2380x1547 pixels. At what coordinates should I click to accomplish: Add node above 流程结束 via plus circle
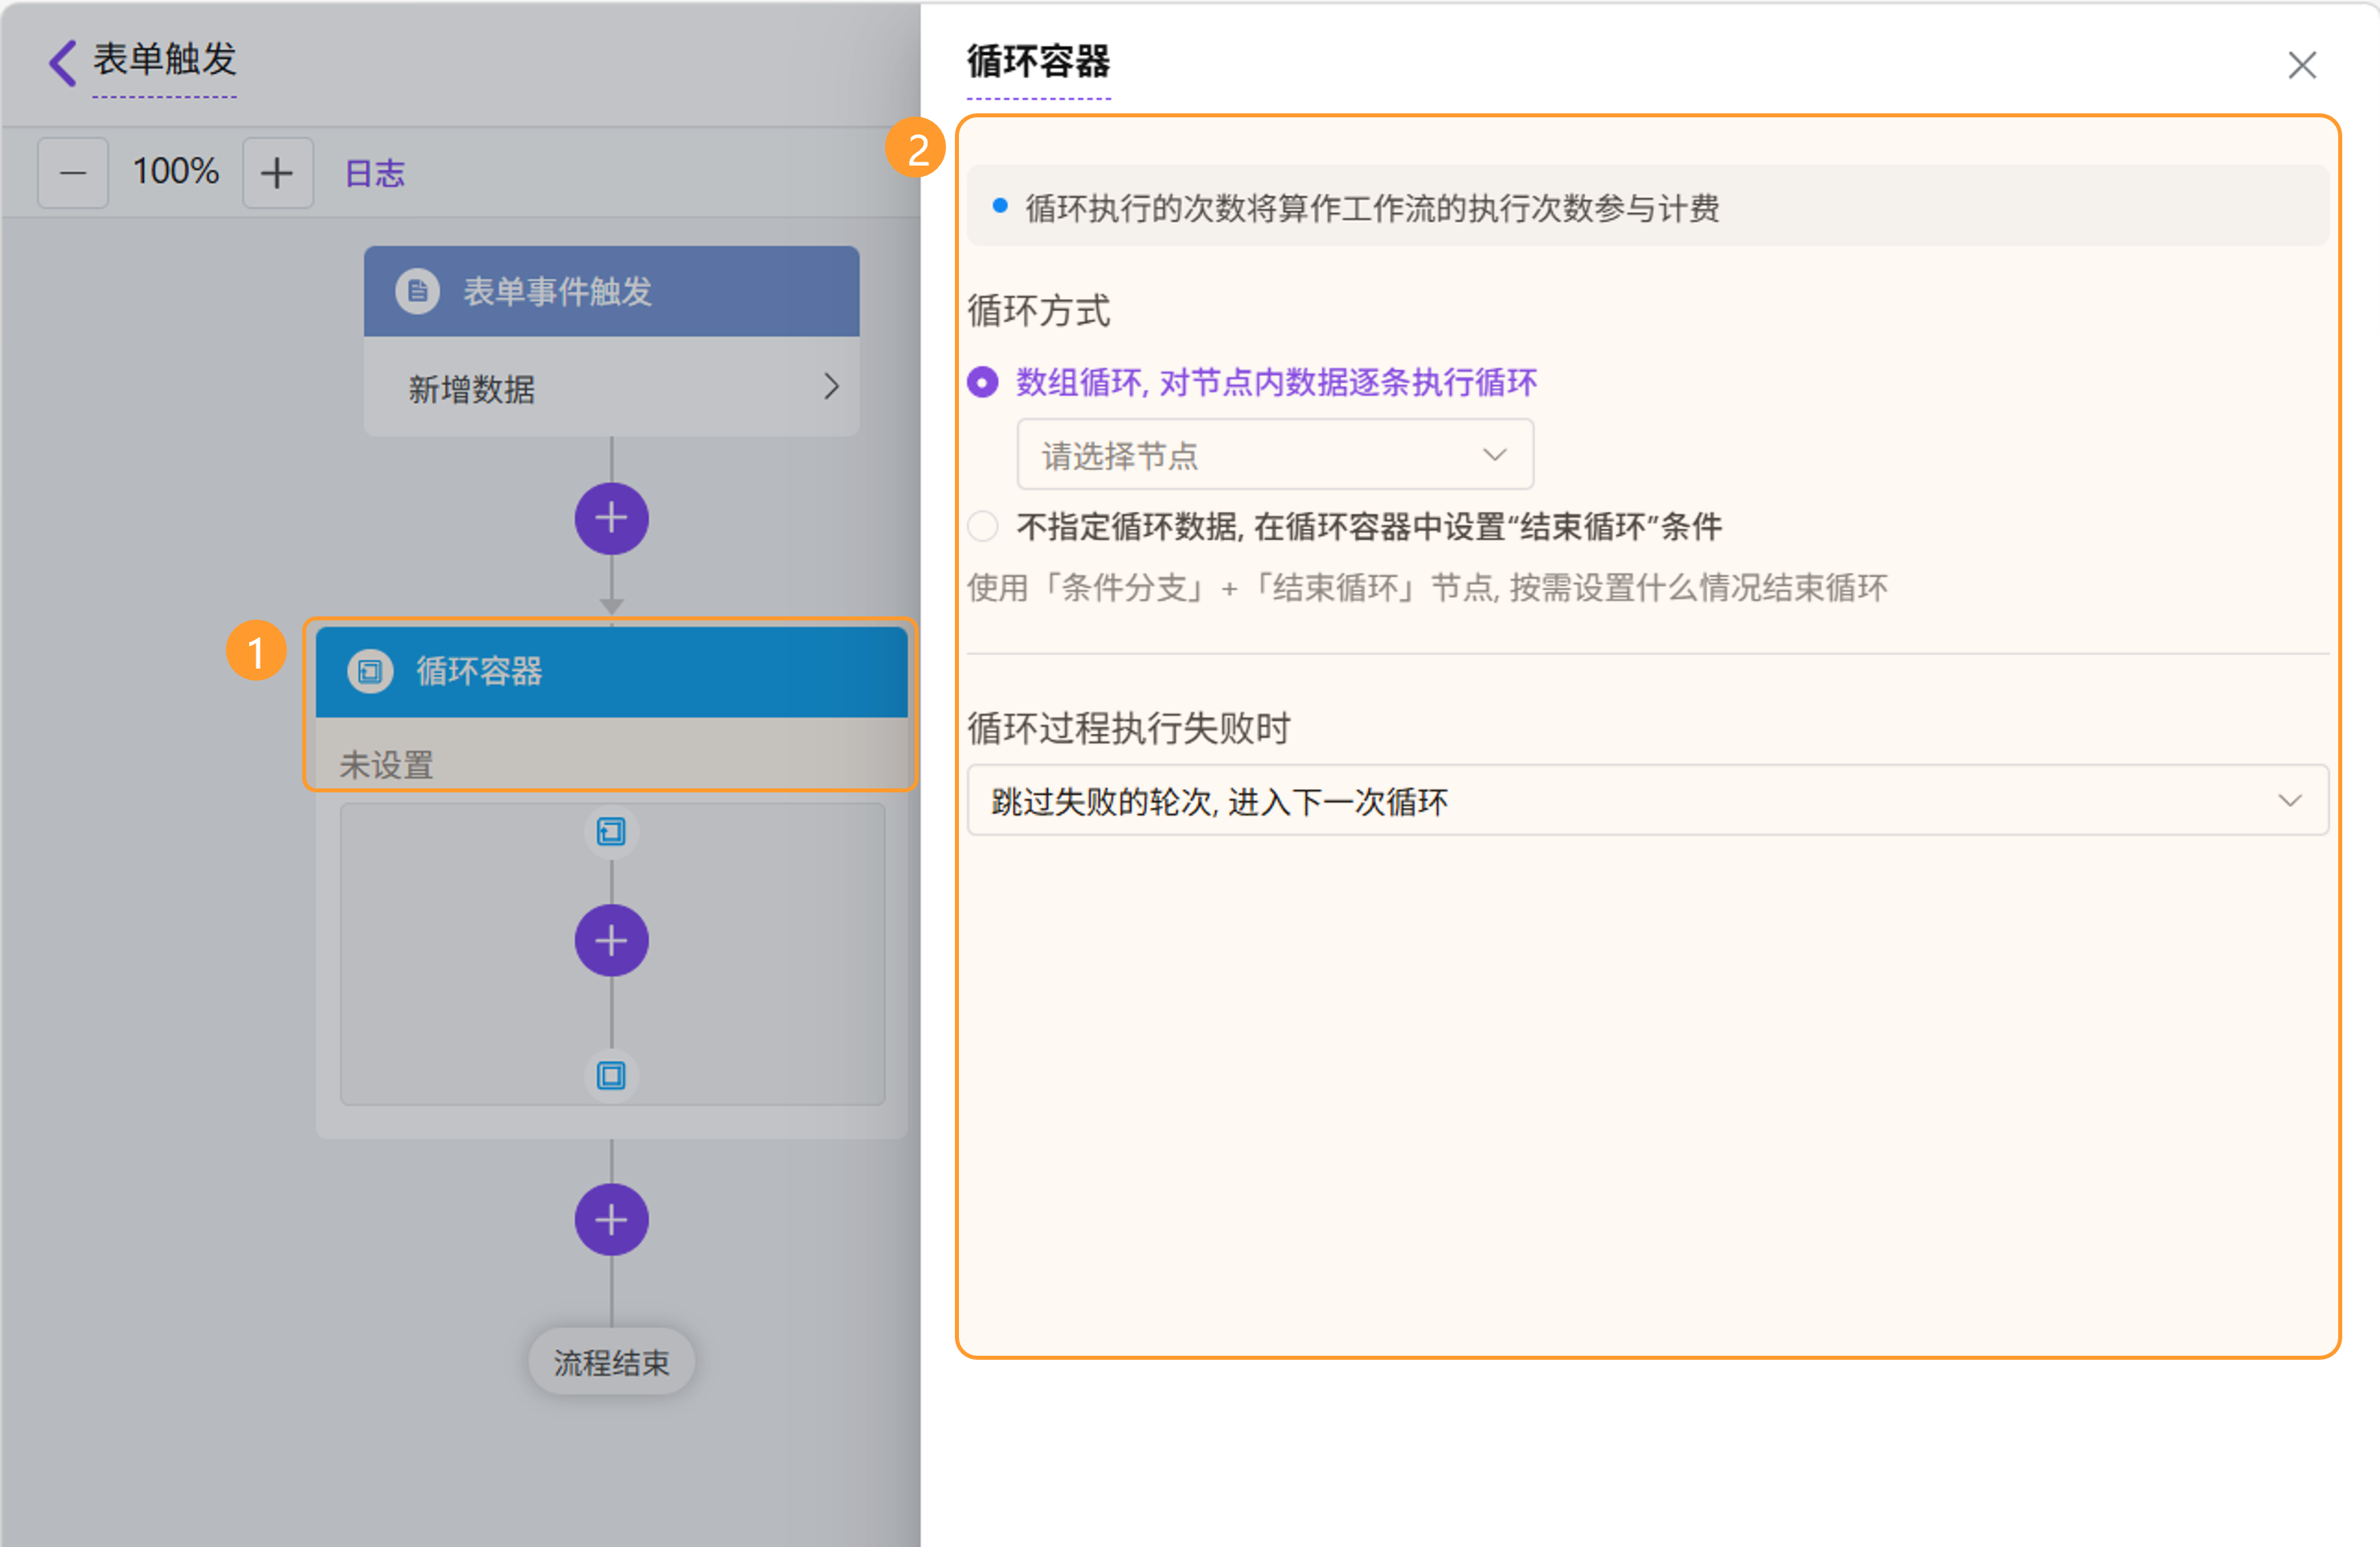(611, 1220)
